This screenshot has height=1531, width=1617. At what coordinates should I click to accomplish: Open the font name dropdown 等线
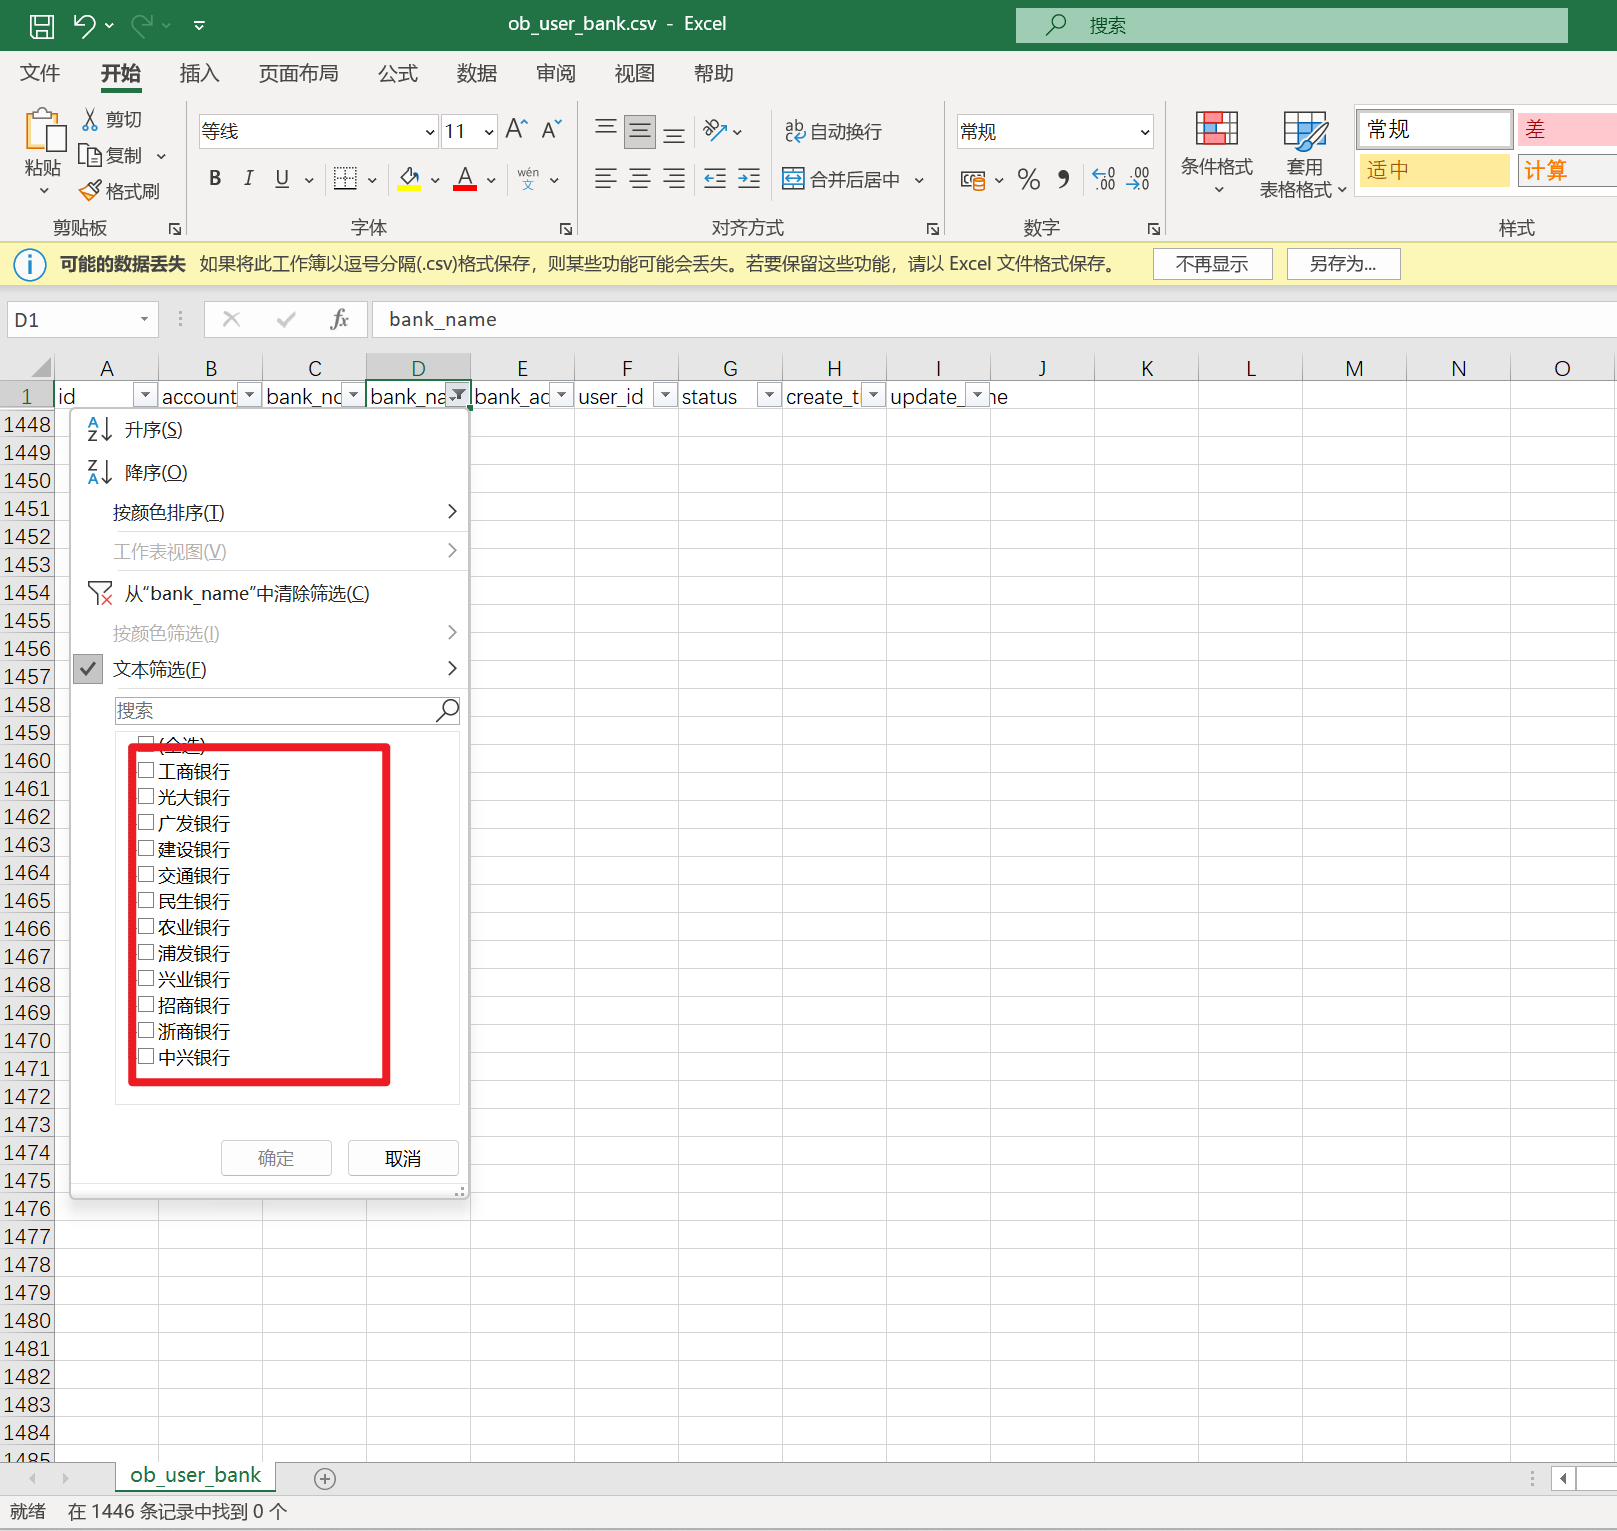430,131
